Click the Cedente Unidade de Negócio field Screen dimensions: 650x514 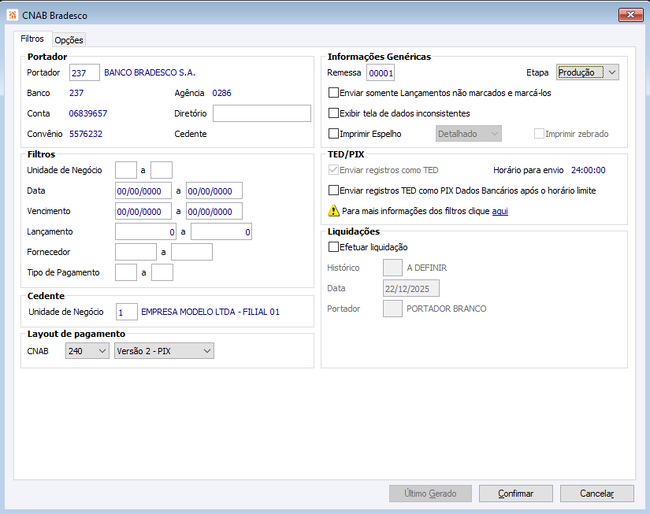coord(126,312)
